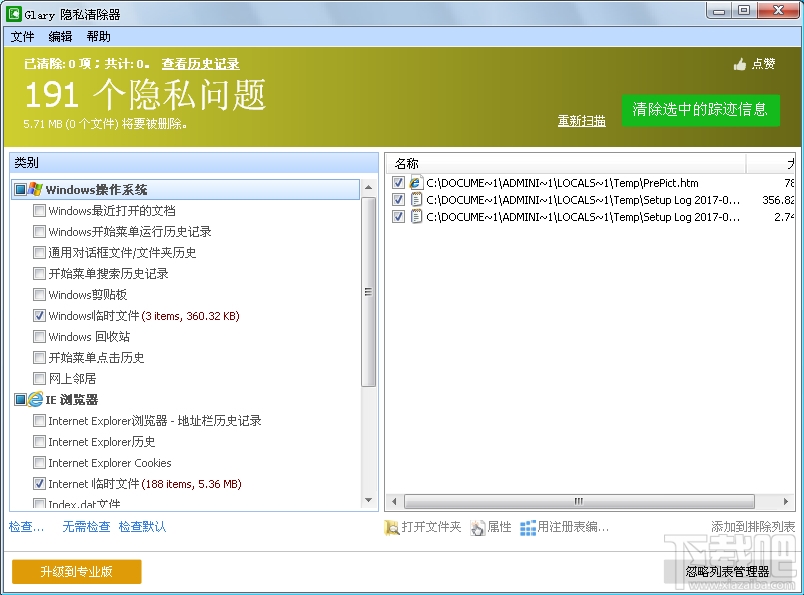Screen dimensions: 804x595
Task: Uncheck Internet 临时文件 checkbox
Action: click(x=39, y=484)
